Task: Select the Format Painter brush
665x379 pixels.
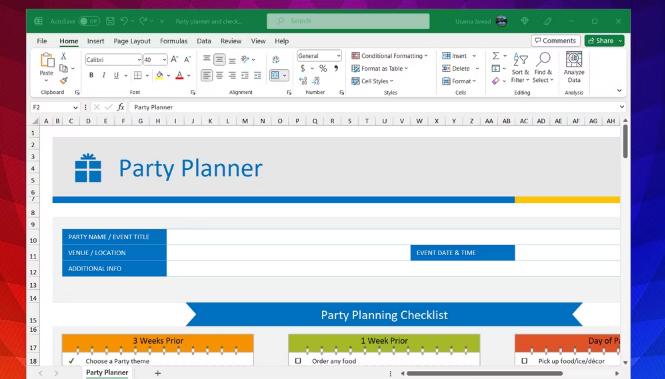Action: click(64, 81)
